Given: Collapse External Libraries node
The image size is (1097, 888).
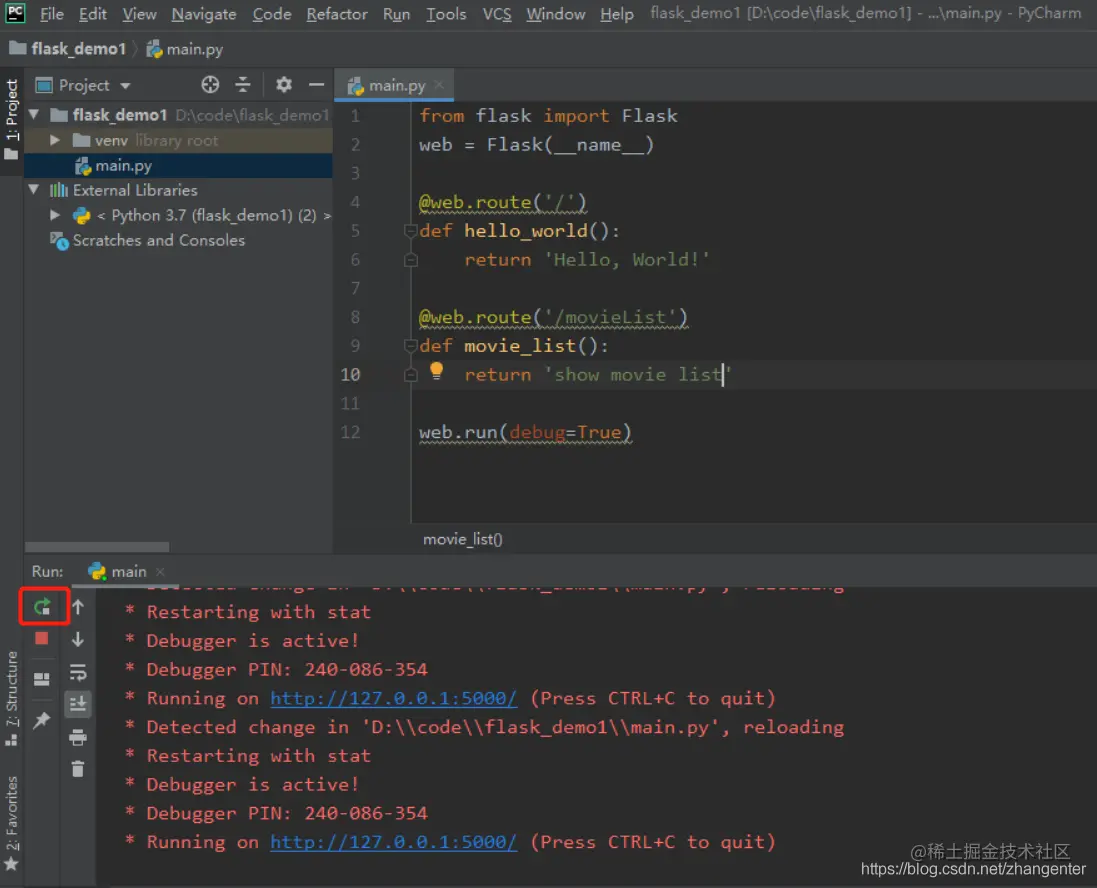Looking at the screenshot, I should (34, 190).
